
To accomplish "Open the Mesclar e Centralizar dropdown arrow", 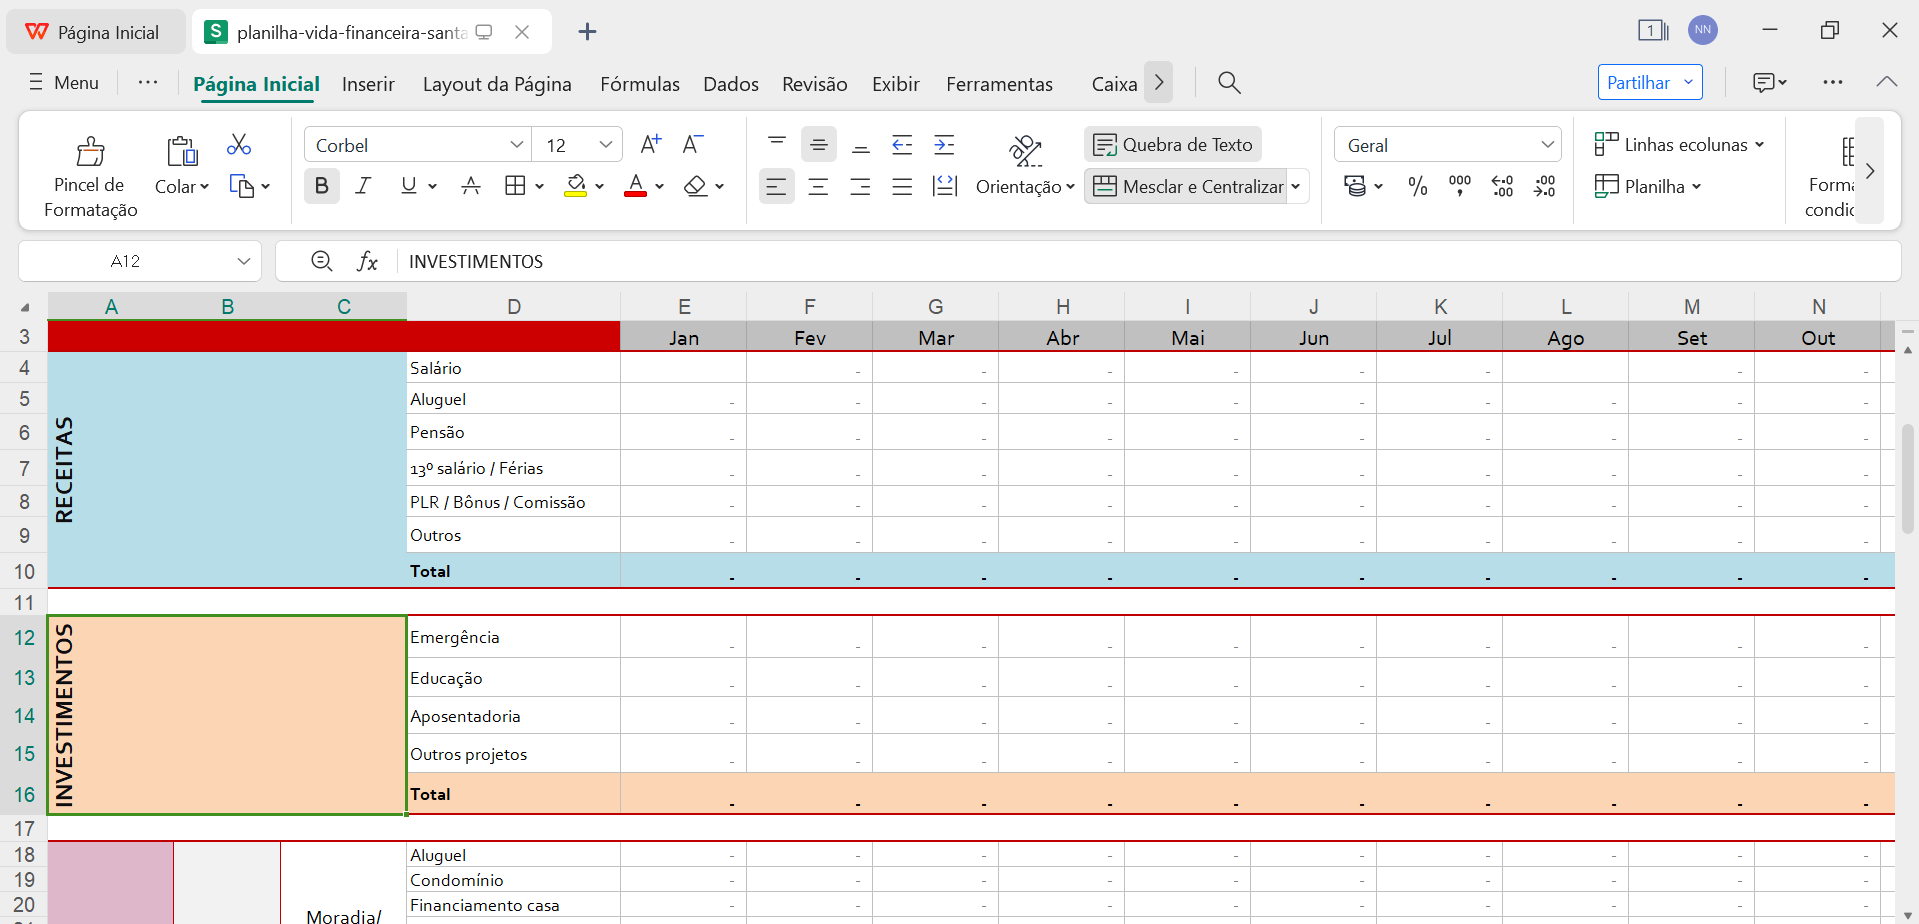I will coord(1296,186).
